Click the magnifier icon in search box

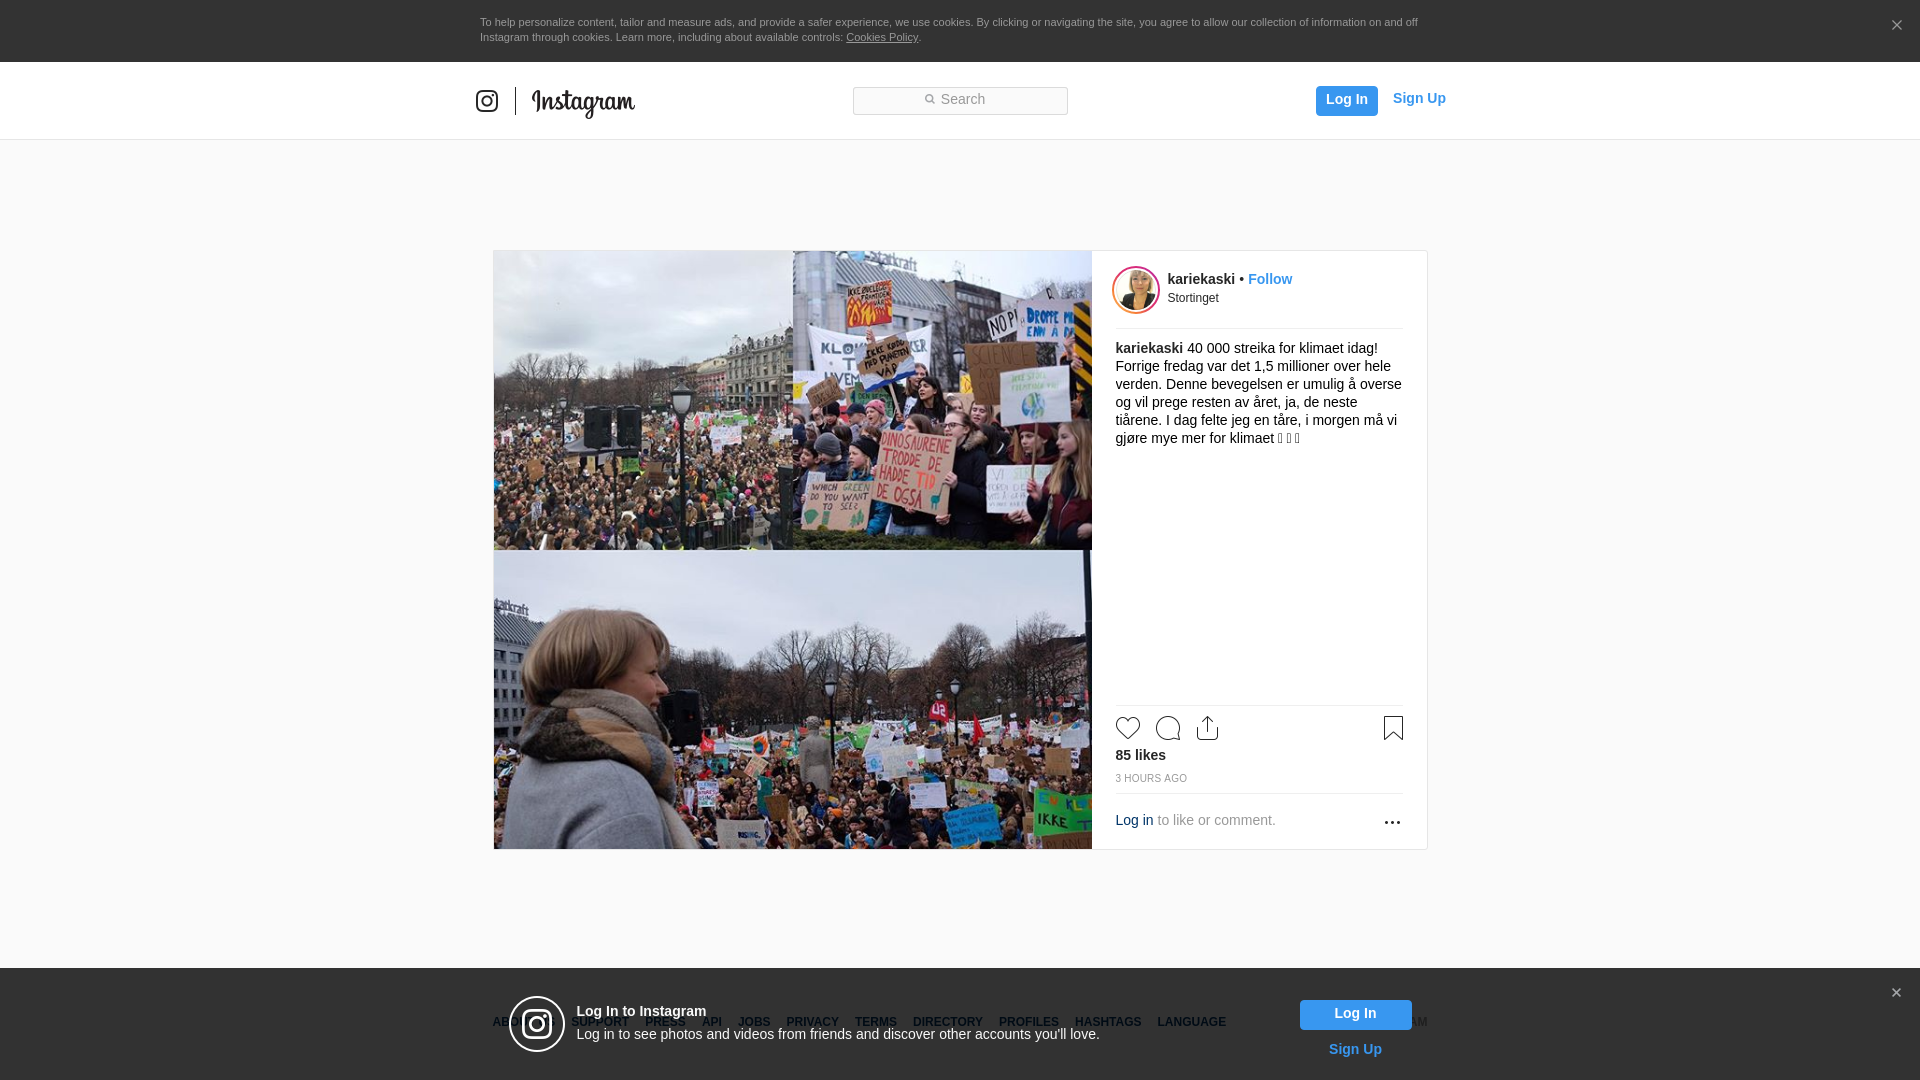[x=929, y=99]
